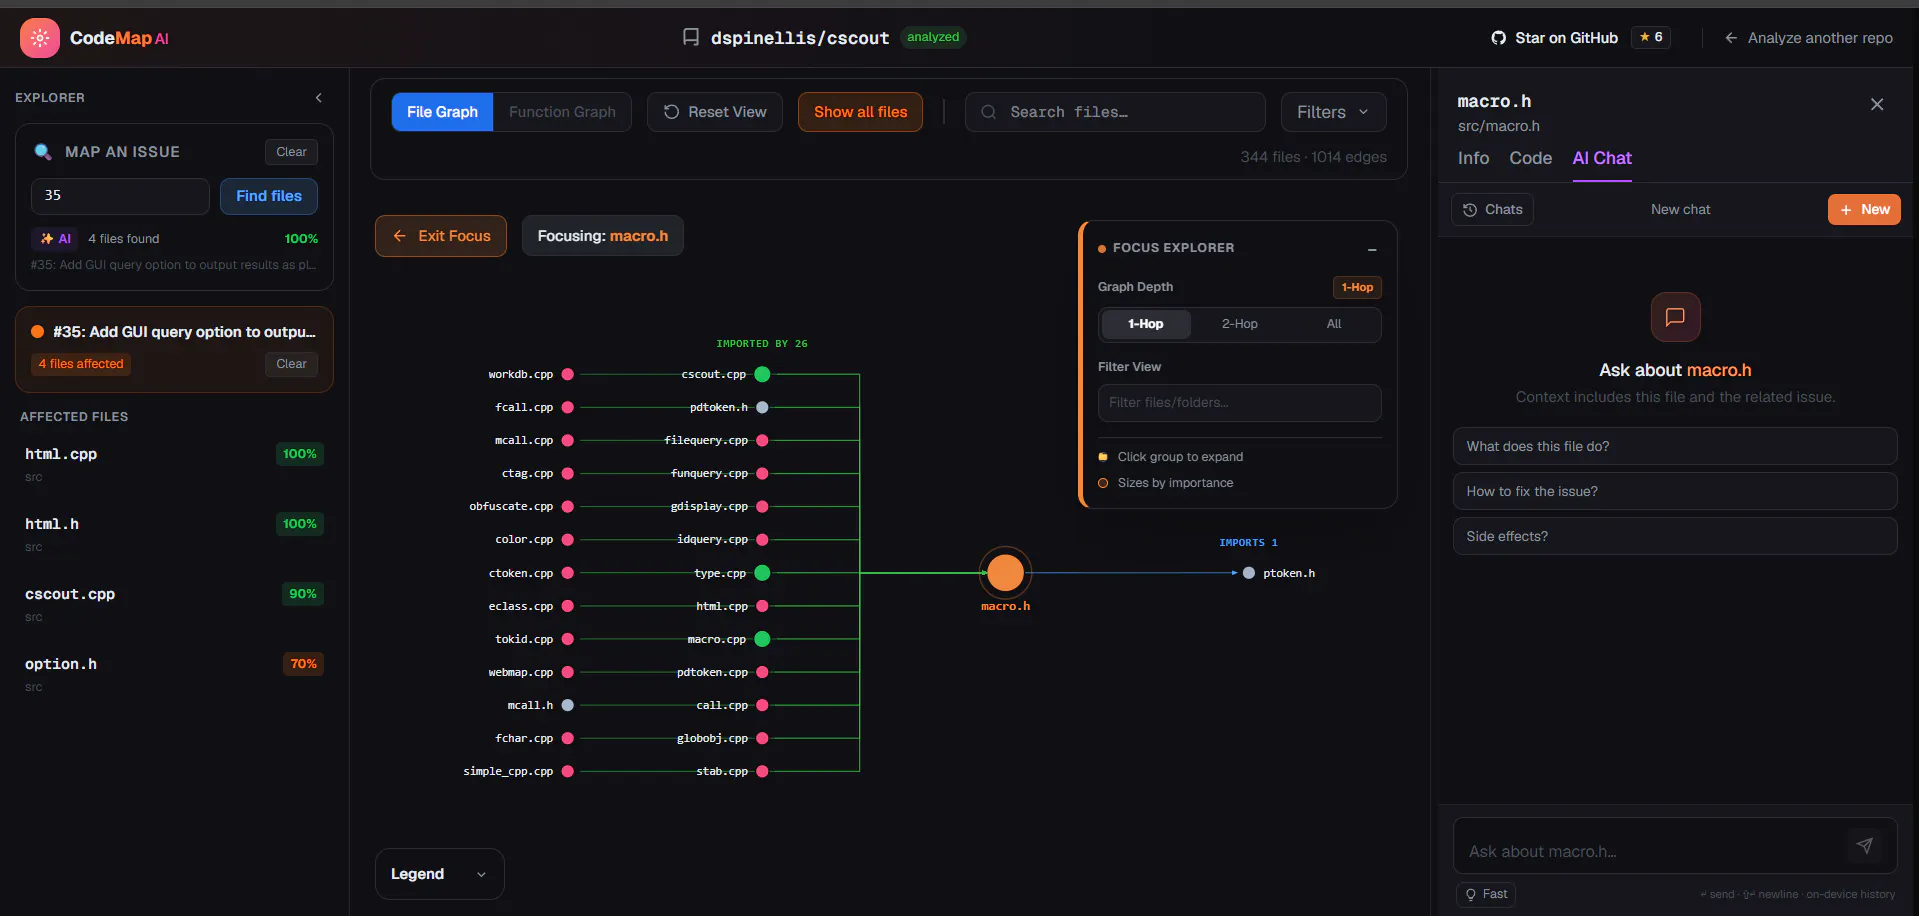Image resolution: width=1919 pixels, height=916 pixels.
Task: Click the obfuscate.cpp node
Action: coord(568,506)
